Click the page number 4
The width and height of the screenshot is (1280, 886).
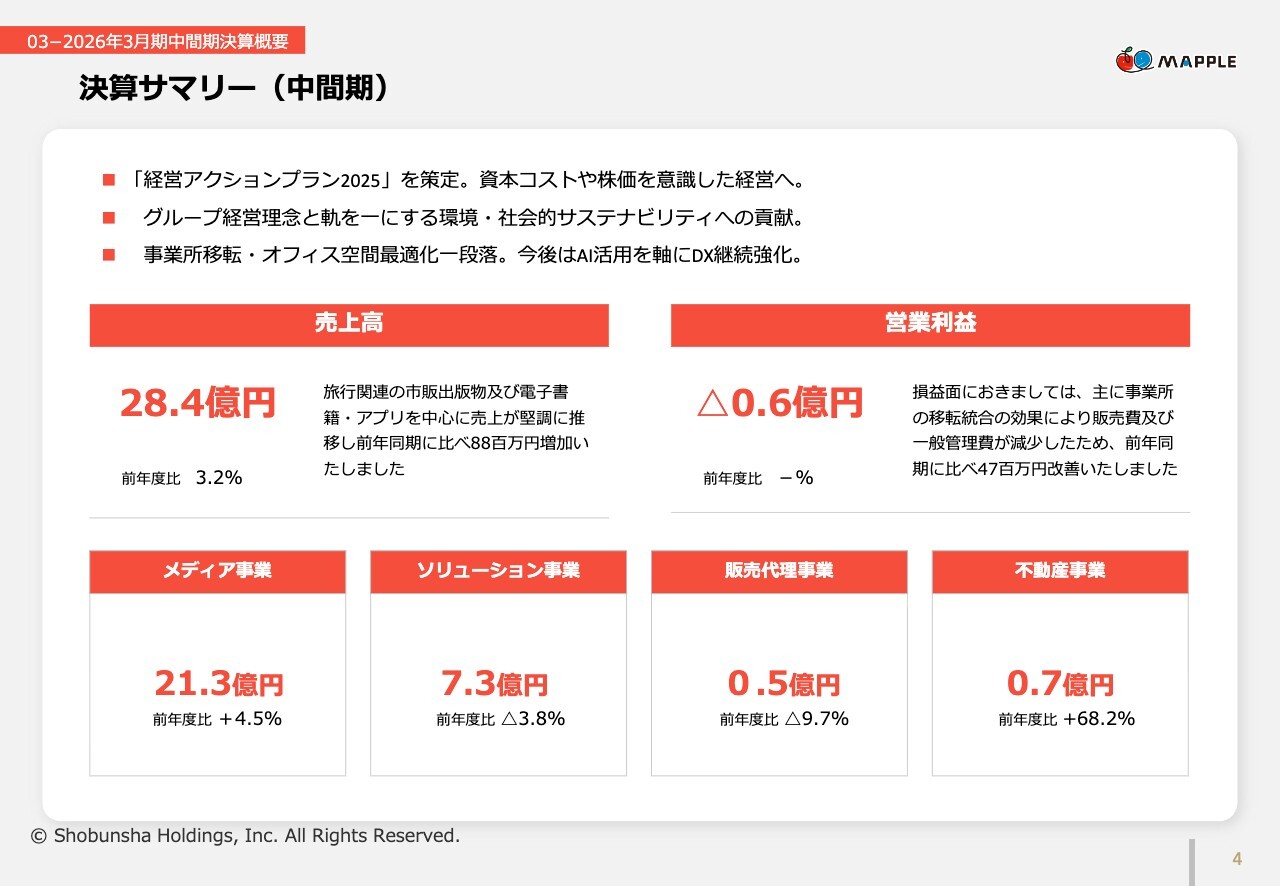tap(1237, 859)
